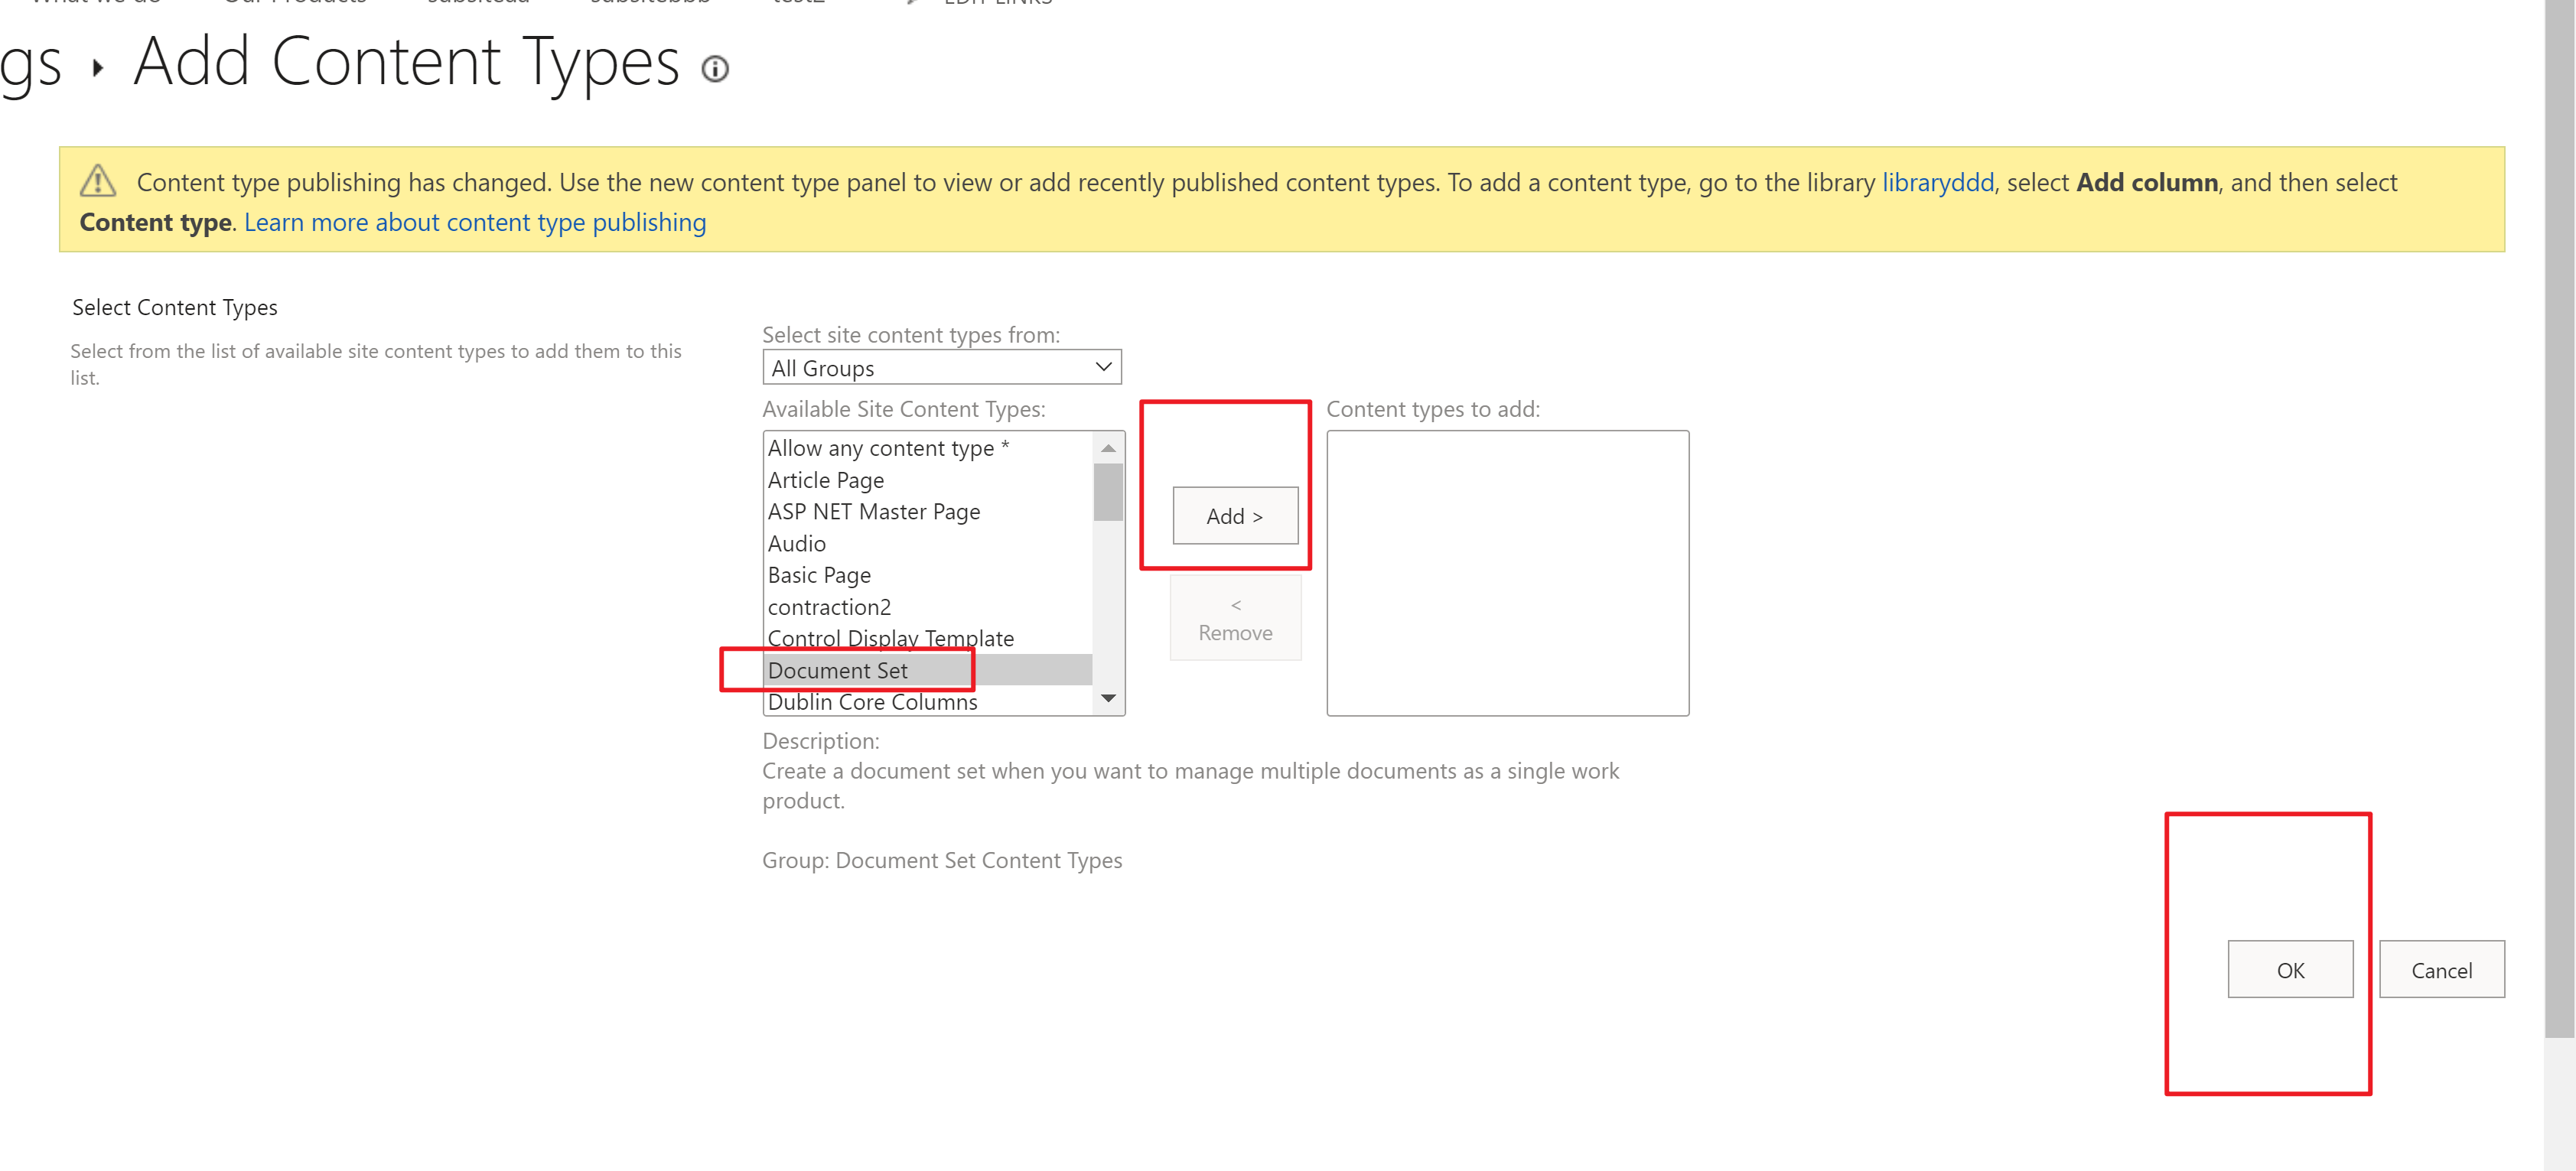
Task: Select Basic Page content type
Action: [x=928, y=575]
